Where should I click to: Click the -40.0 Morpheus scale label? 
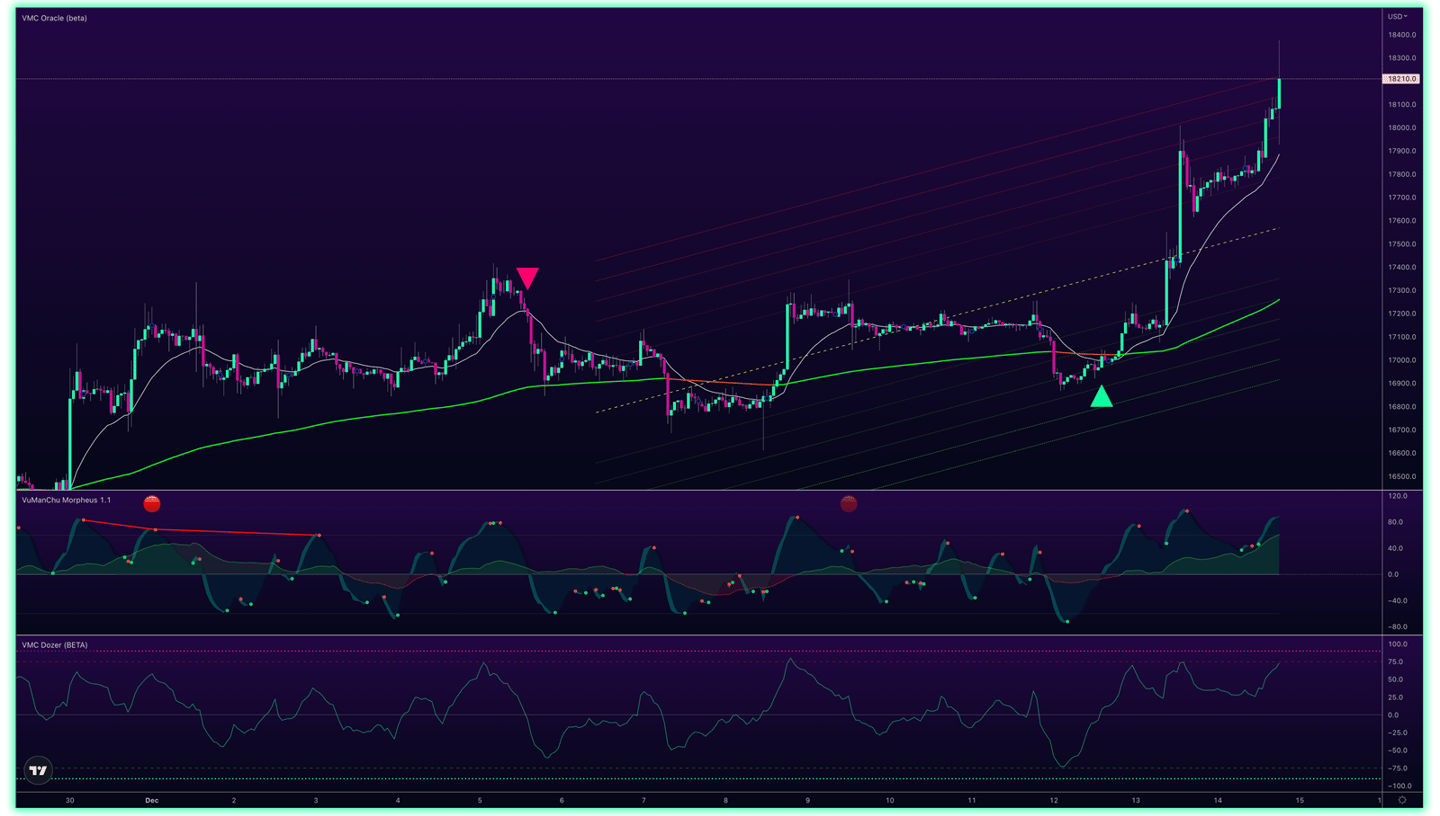tap(1398, 601)
